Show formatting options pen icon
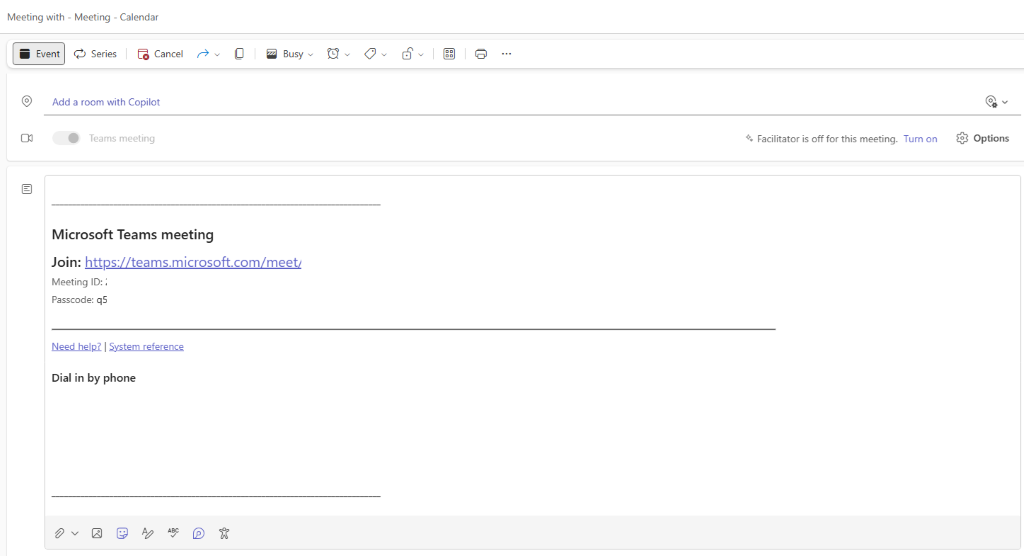 point(148,533)
